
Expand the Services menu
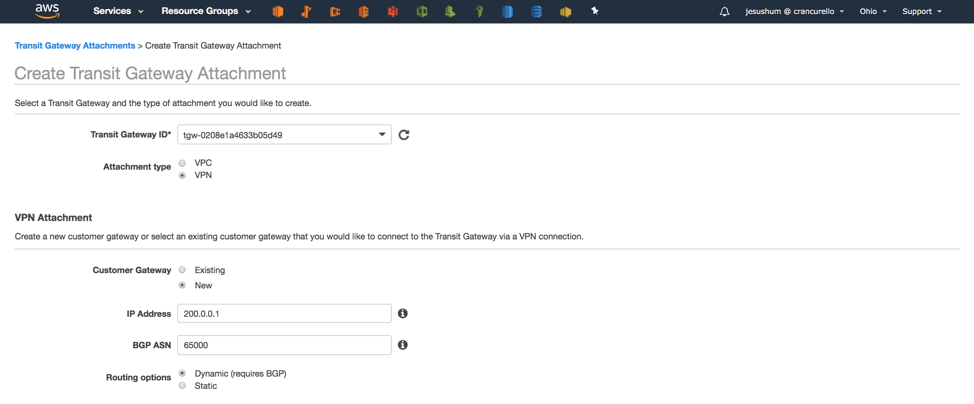coord(118,11)
